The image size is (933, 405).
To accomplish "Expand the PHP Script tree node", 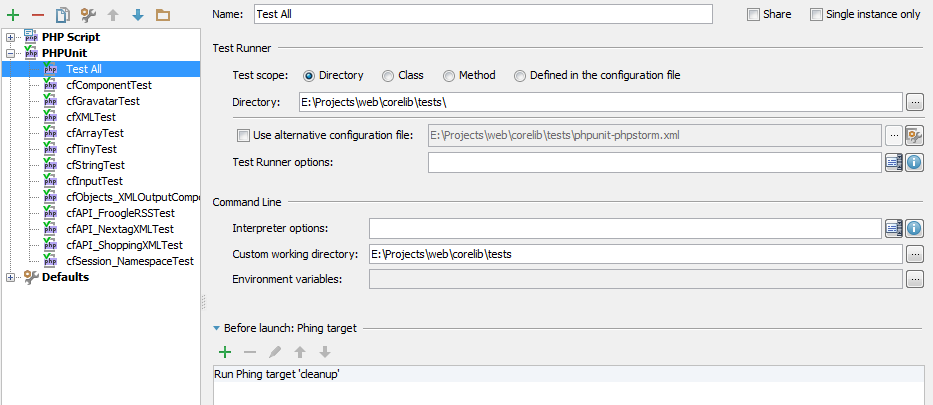I will pyautogui.click(x=10, y=37).
